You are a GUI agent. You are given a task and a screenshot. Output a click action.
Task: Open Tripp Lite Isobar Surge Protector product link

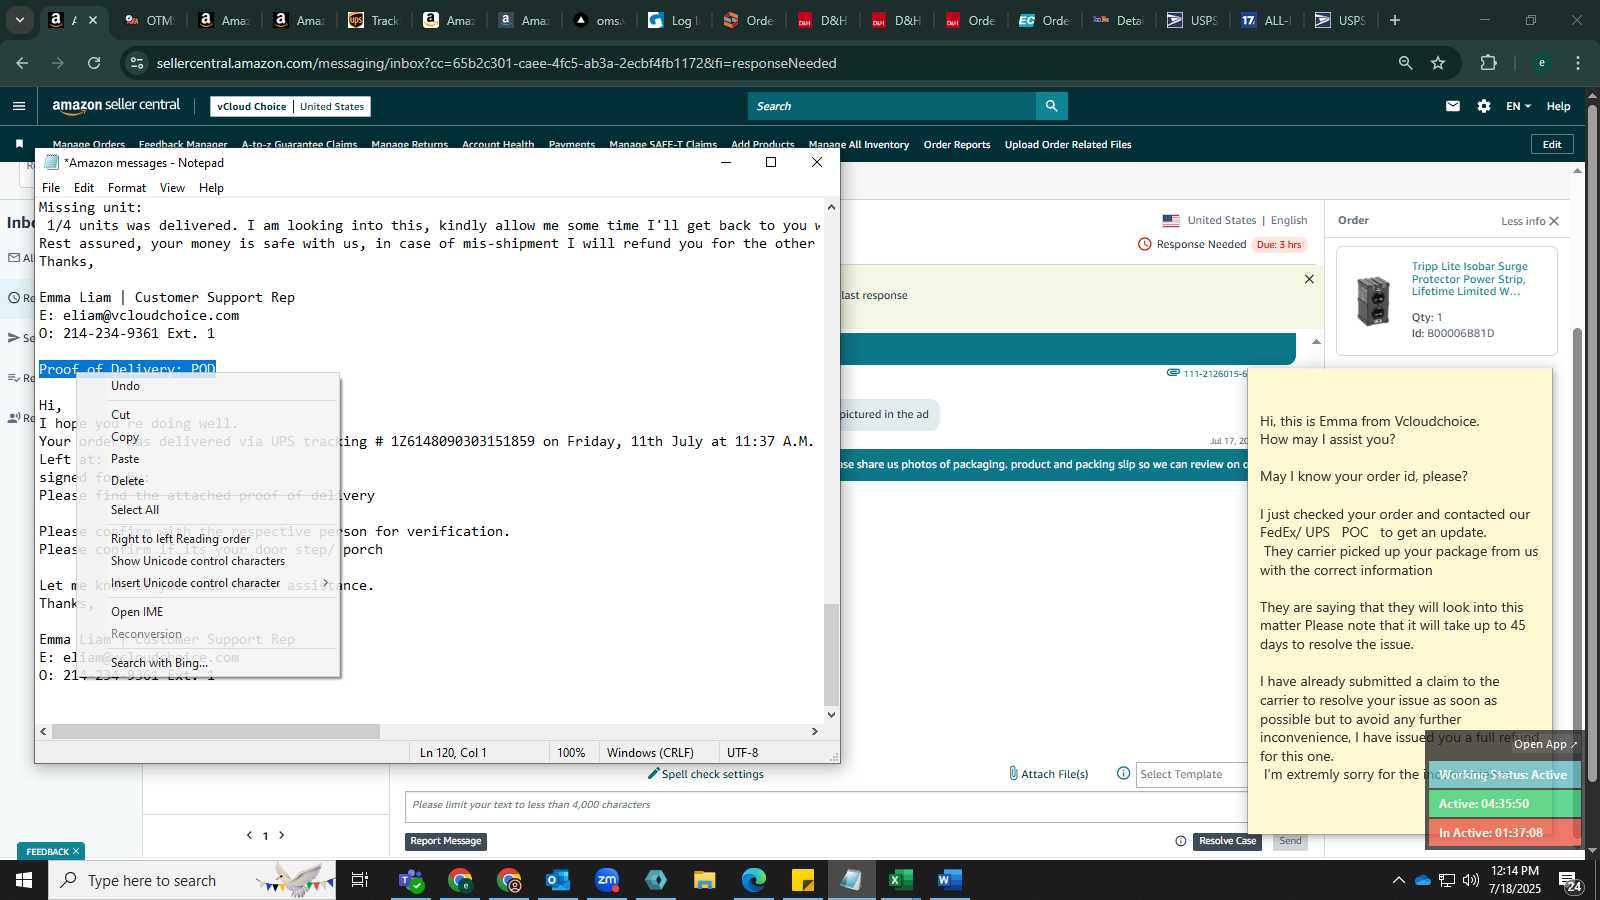tap(1470, 279)
